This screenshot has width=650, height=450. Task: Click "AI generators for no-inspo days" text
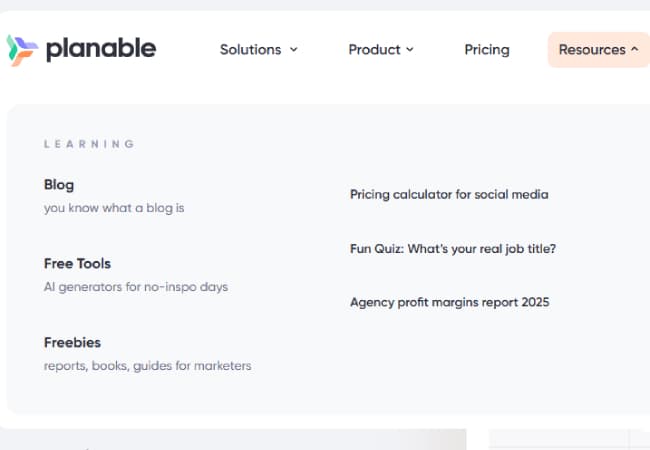[x=136, y=287]
